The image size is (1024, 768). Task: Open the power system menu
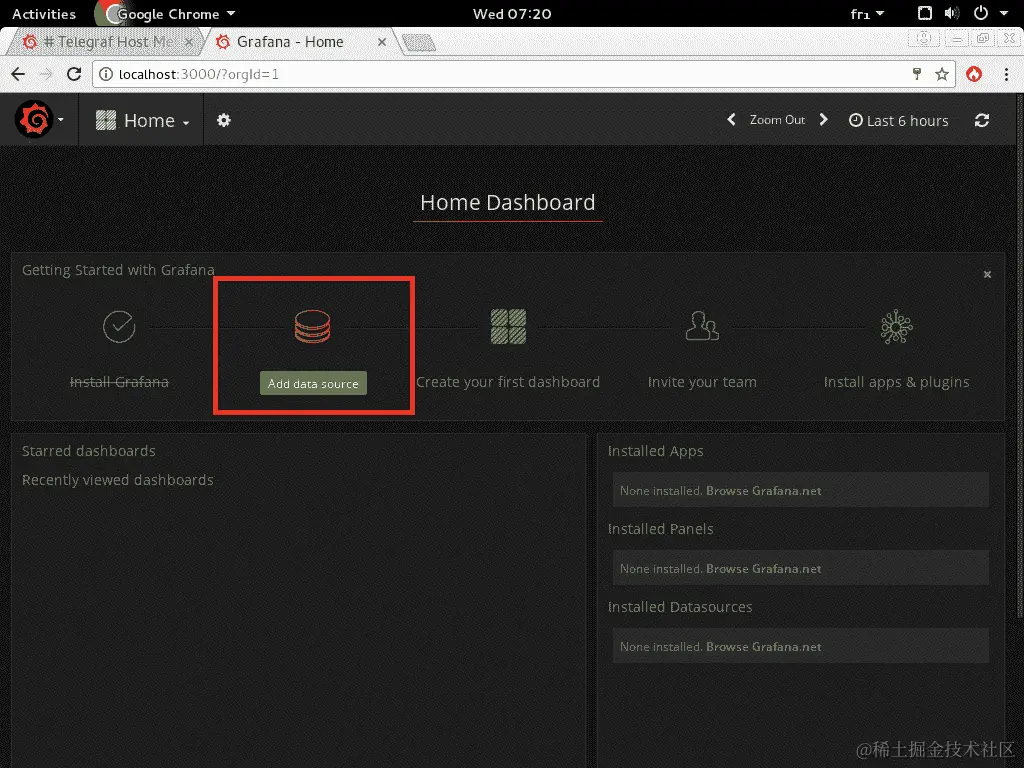[x=981, y=13]
